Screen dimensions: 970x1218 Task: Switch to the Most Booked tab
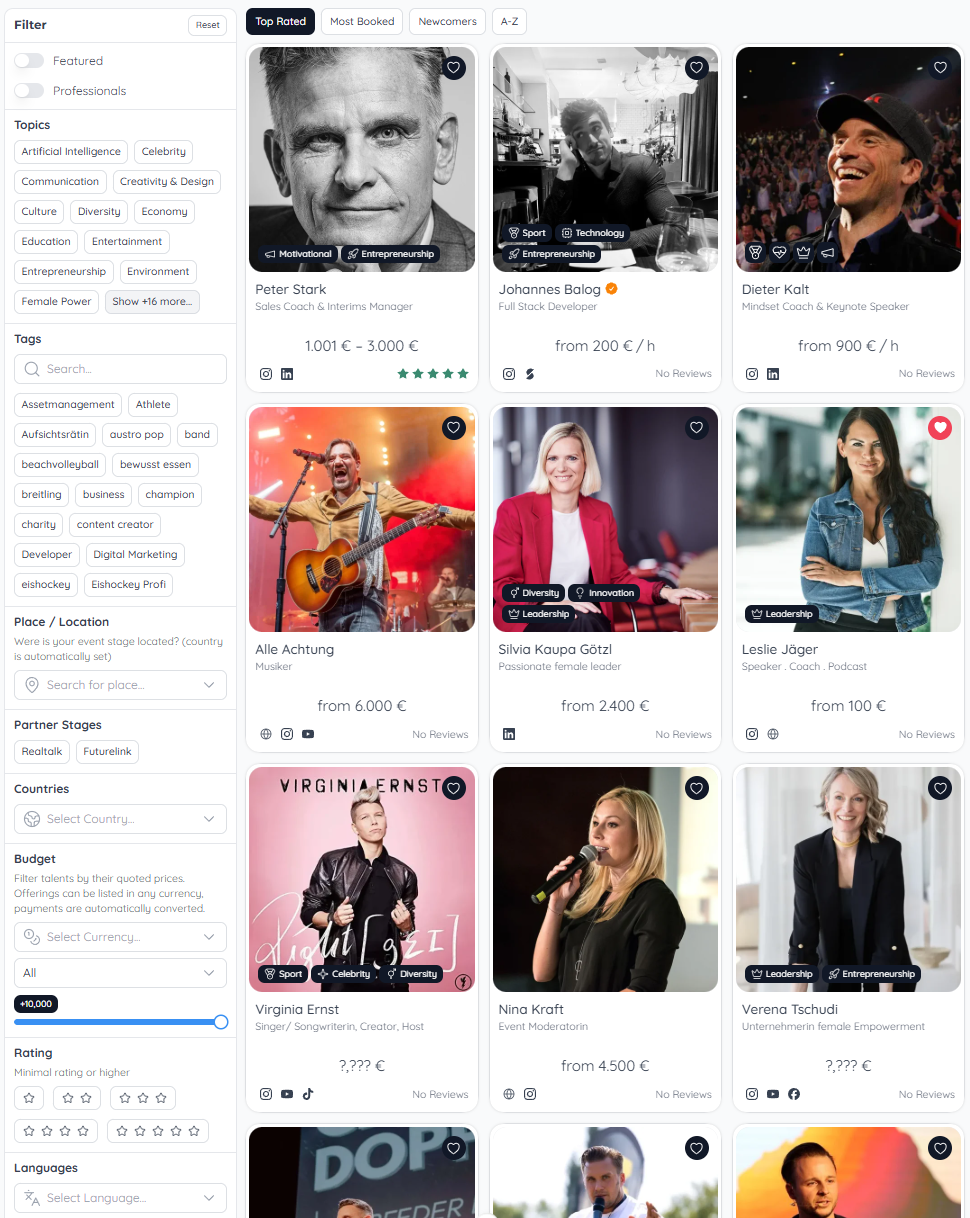pos(362,21)
